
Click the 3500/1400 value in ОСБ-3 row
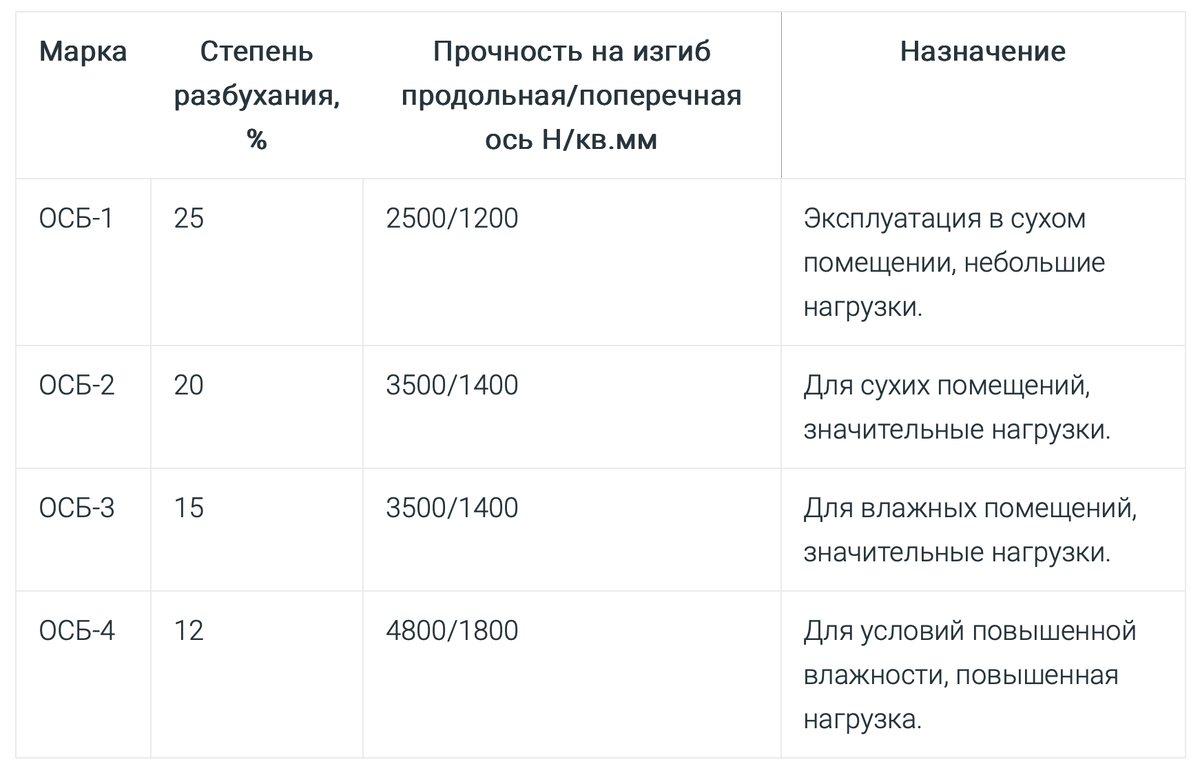pyautogui.click(x=452, y=508)
